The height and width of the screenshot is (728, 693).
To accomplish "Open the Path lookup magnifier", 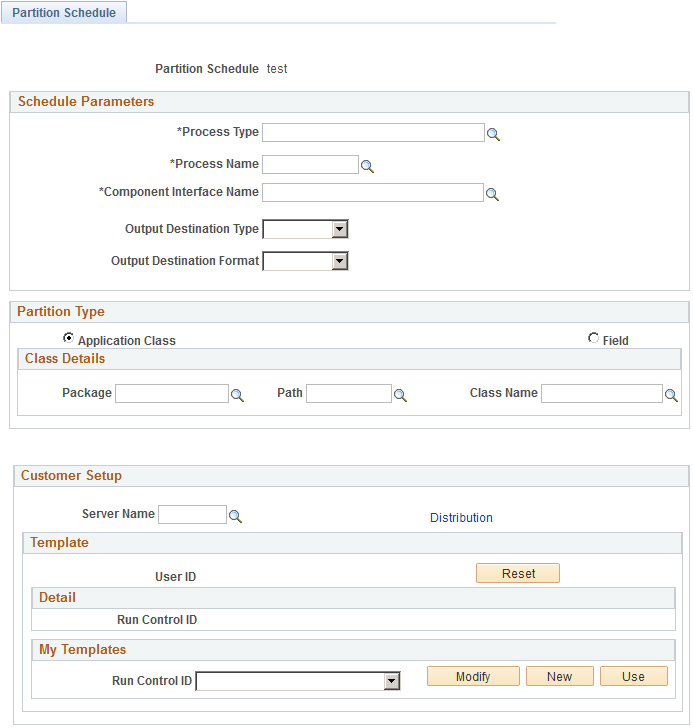I will click(x=400, y=395).
